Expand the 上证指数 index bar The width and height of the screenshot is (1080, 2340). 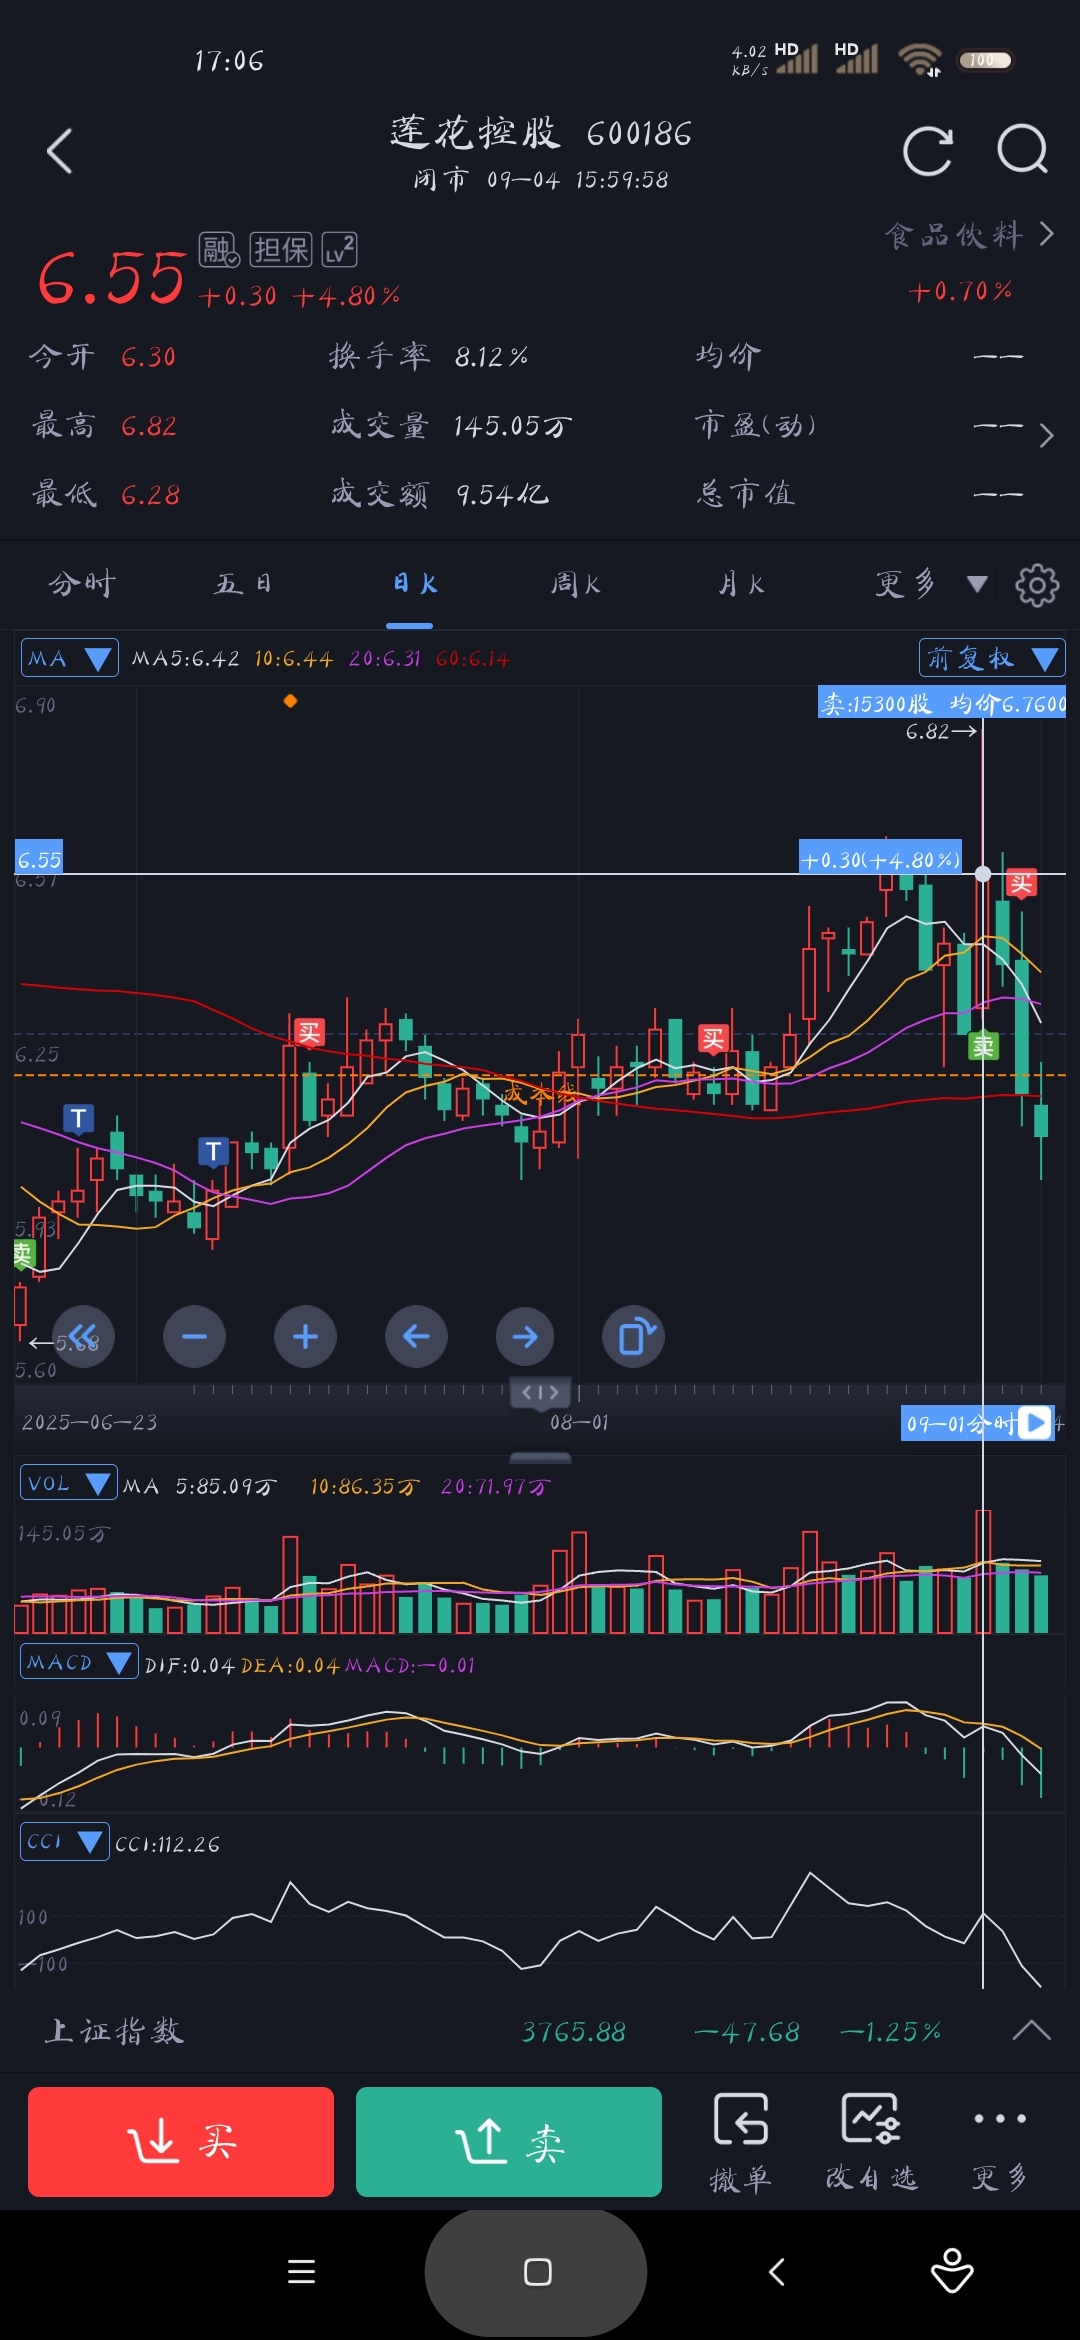[1031, 2030]
